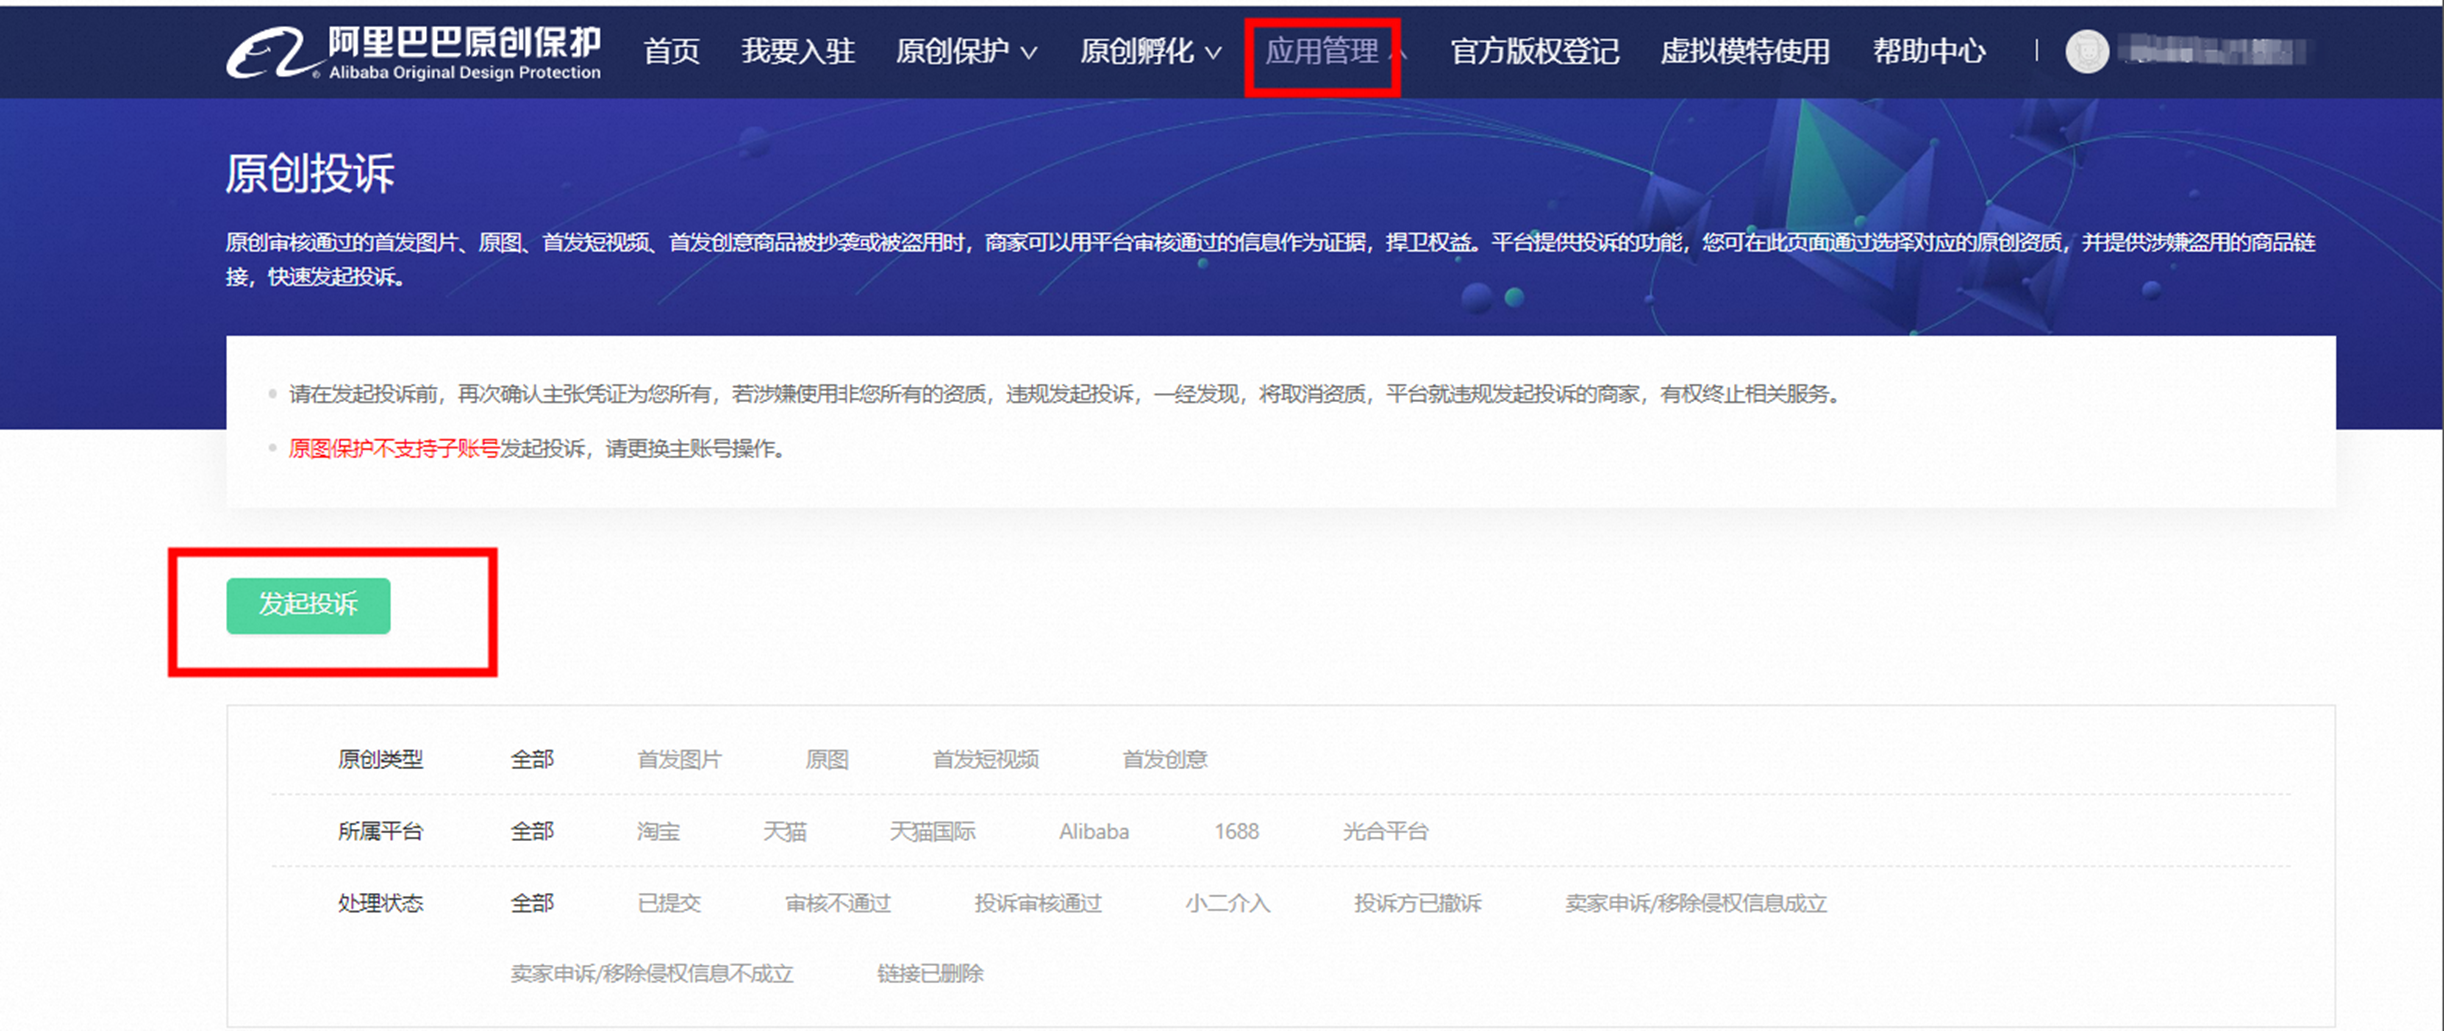The image size is (2444, 1031).
Task: Click the 原创投诉 page heading
Action: [x=310, y=174]
